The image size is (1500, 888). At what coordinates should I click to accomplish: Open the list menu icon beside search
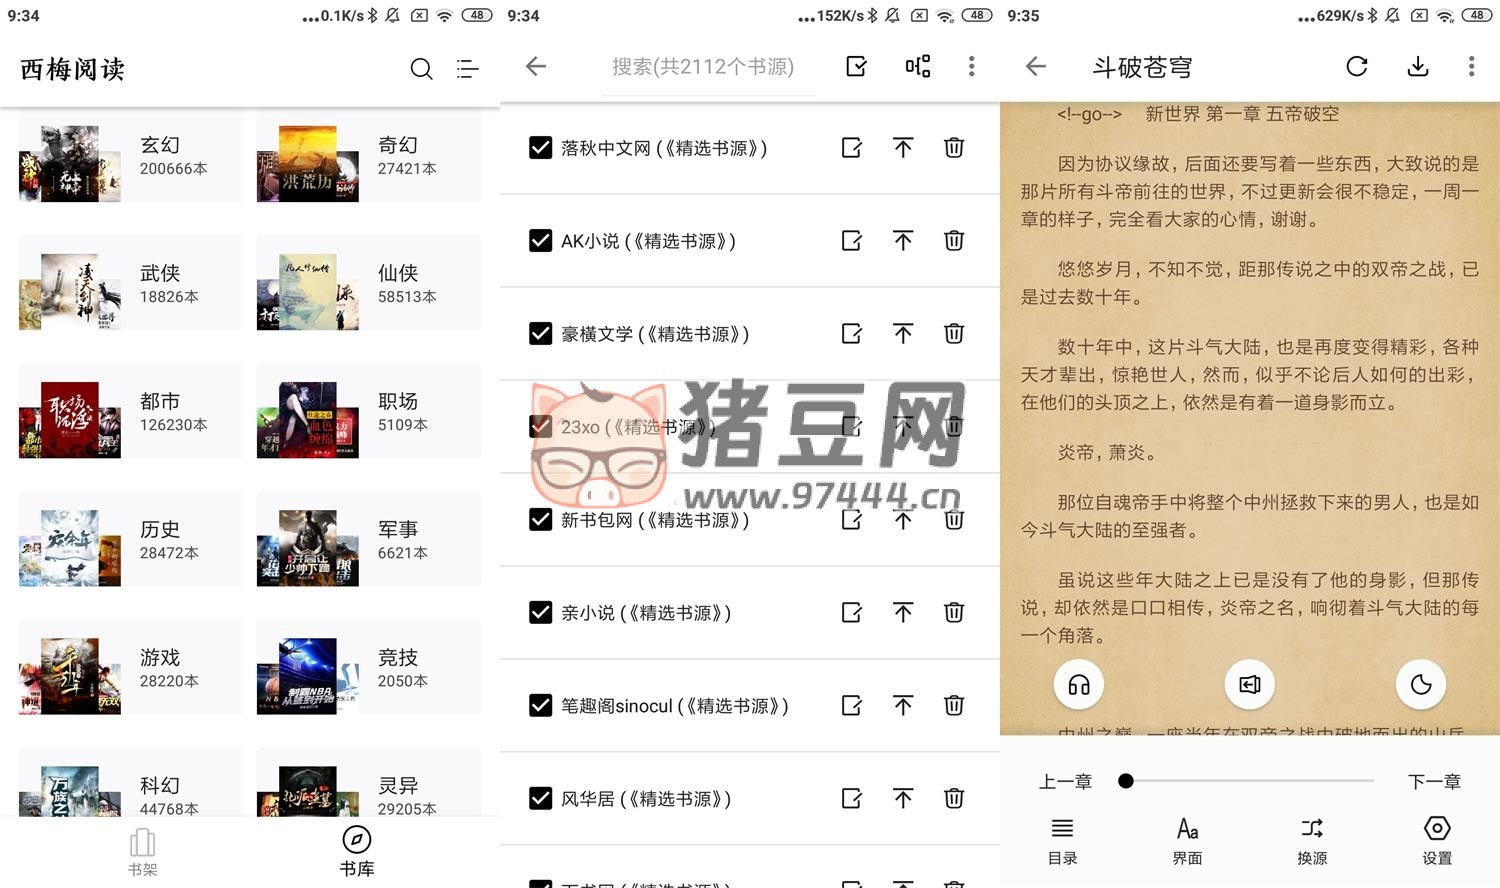click(467, 69)
